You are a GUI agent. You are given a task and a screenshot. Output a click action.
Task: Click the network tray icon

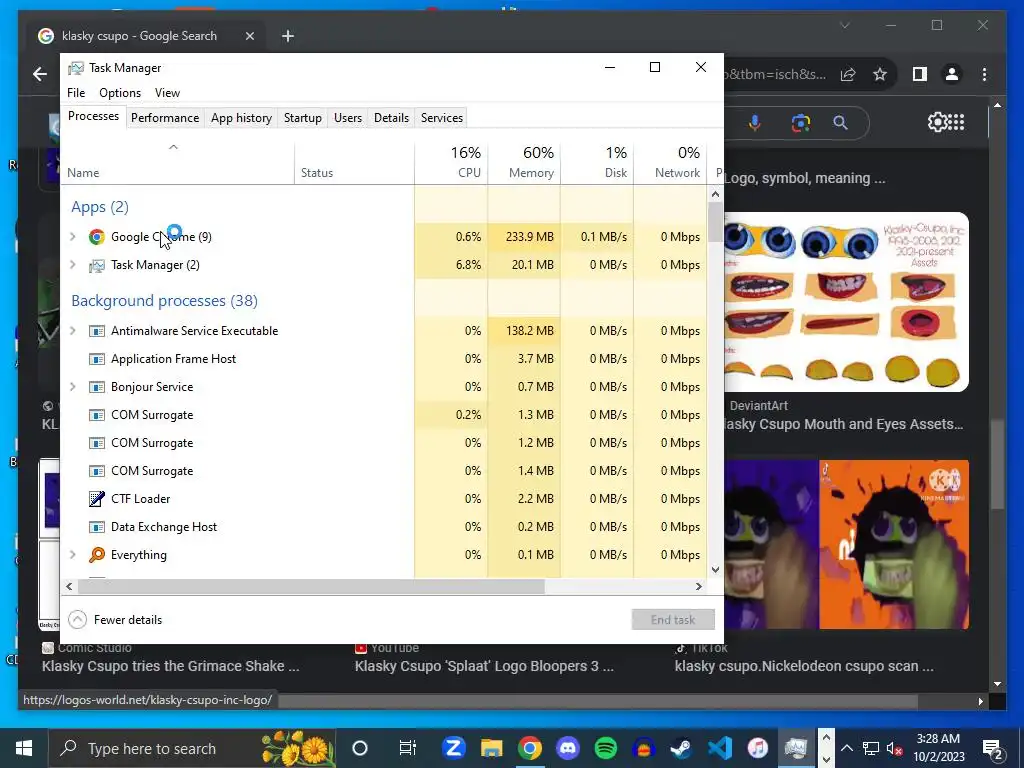[x=871, y=748]
